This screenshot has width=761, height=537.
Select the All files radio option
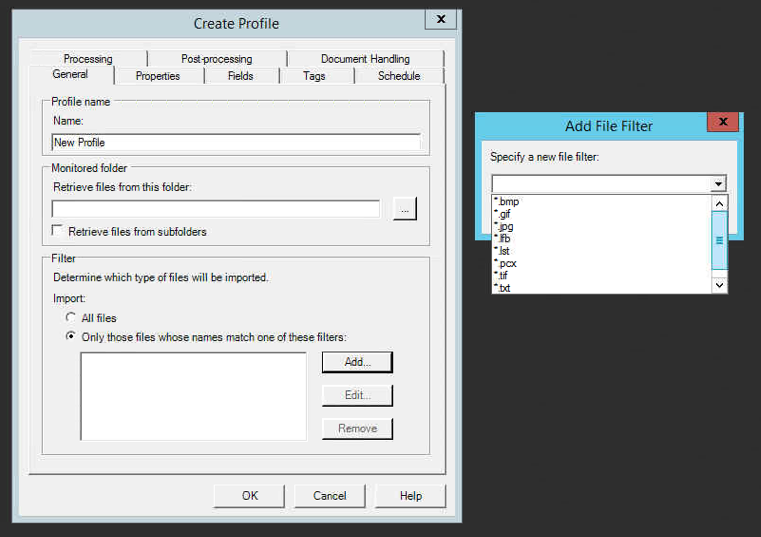[71, 318]
